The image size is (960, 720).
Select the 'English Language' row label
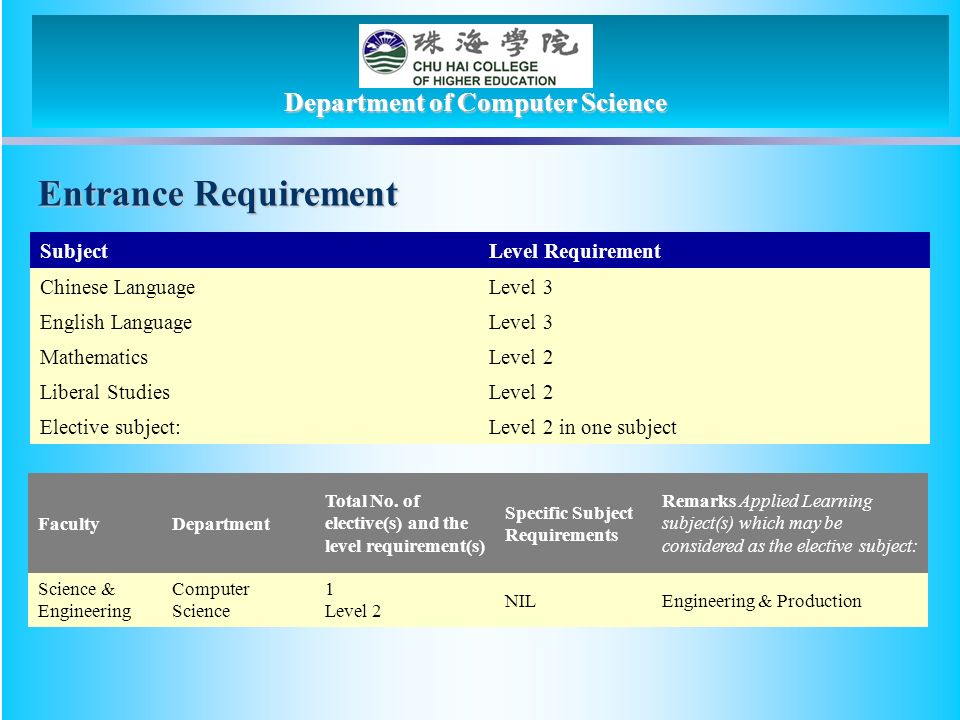point(116,322)
